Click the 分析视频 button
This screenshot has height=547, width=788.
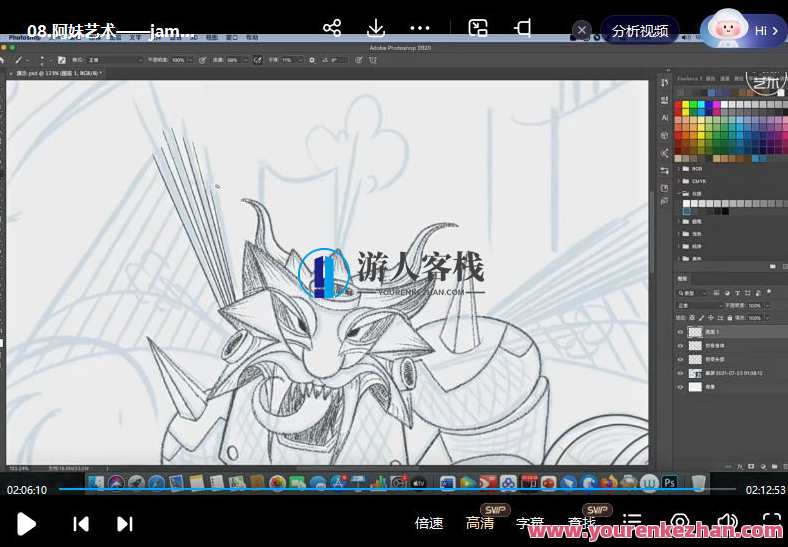(x=640, y=31)
